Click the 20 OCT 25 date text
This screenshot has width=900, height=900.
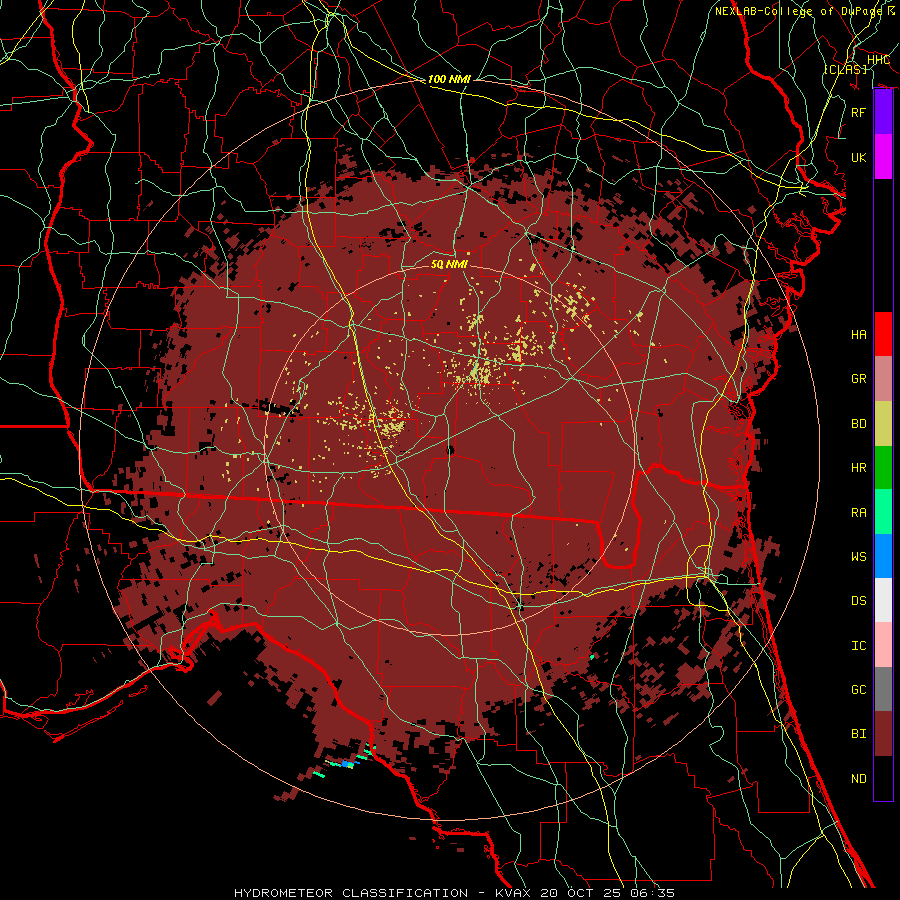pyautogui.click(x=576, y=893)
